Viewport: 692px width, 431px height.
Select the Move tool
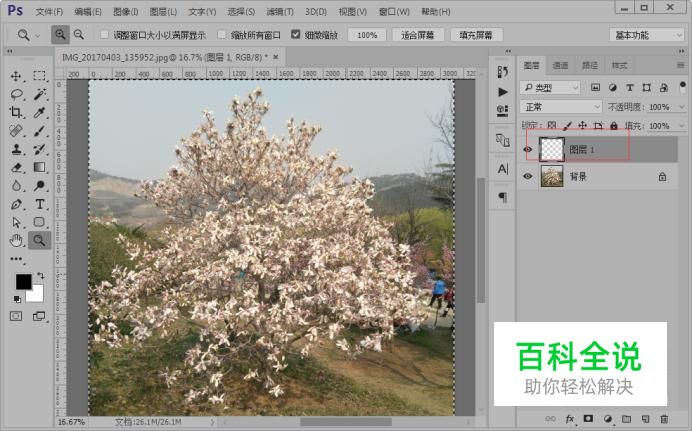(x=16, y=76)
